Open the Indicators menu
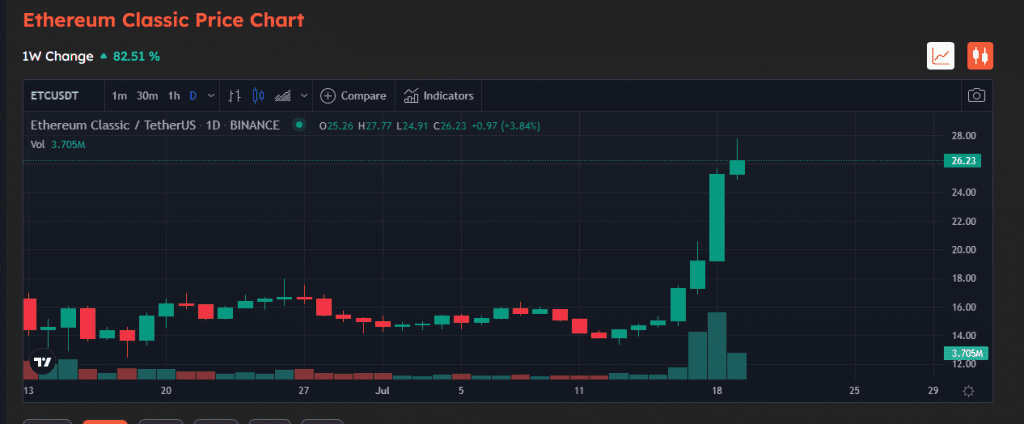This screenshot has width=1024, height=424. click(x=438, y=96)
